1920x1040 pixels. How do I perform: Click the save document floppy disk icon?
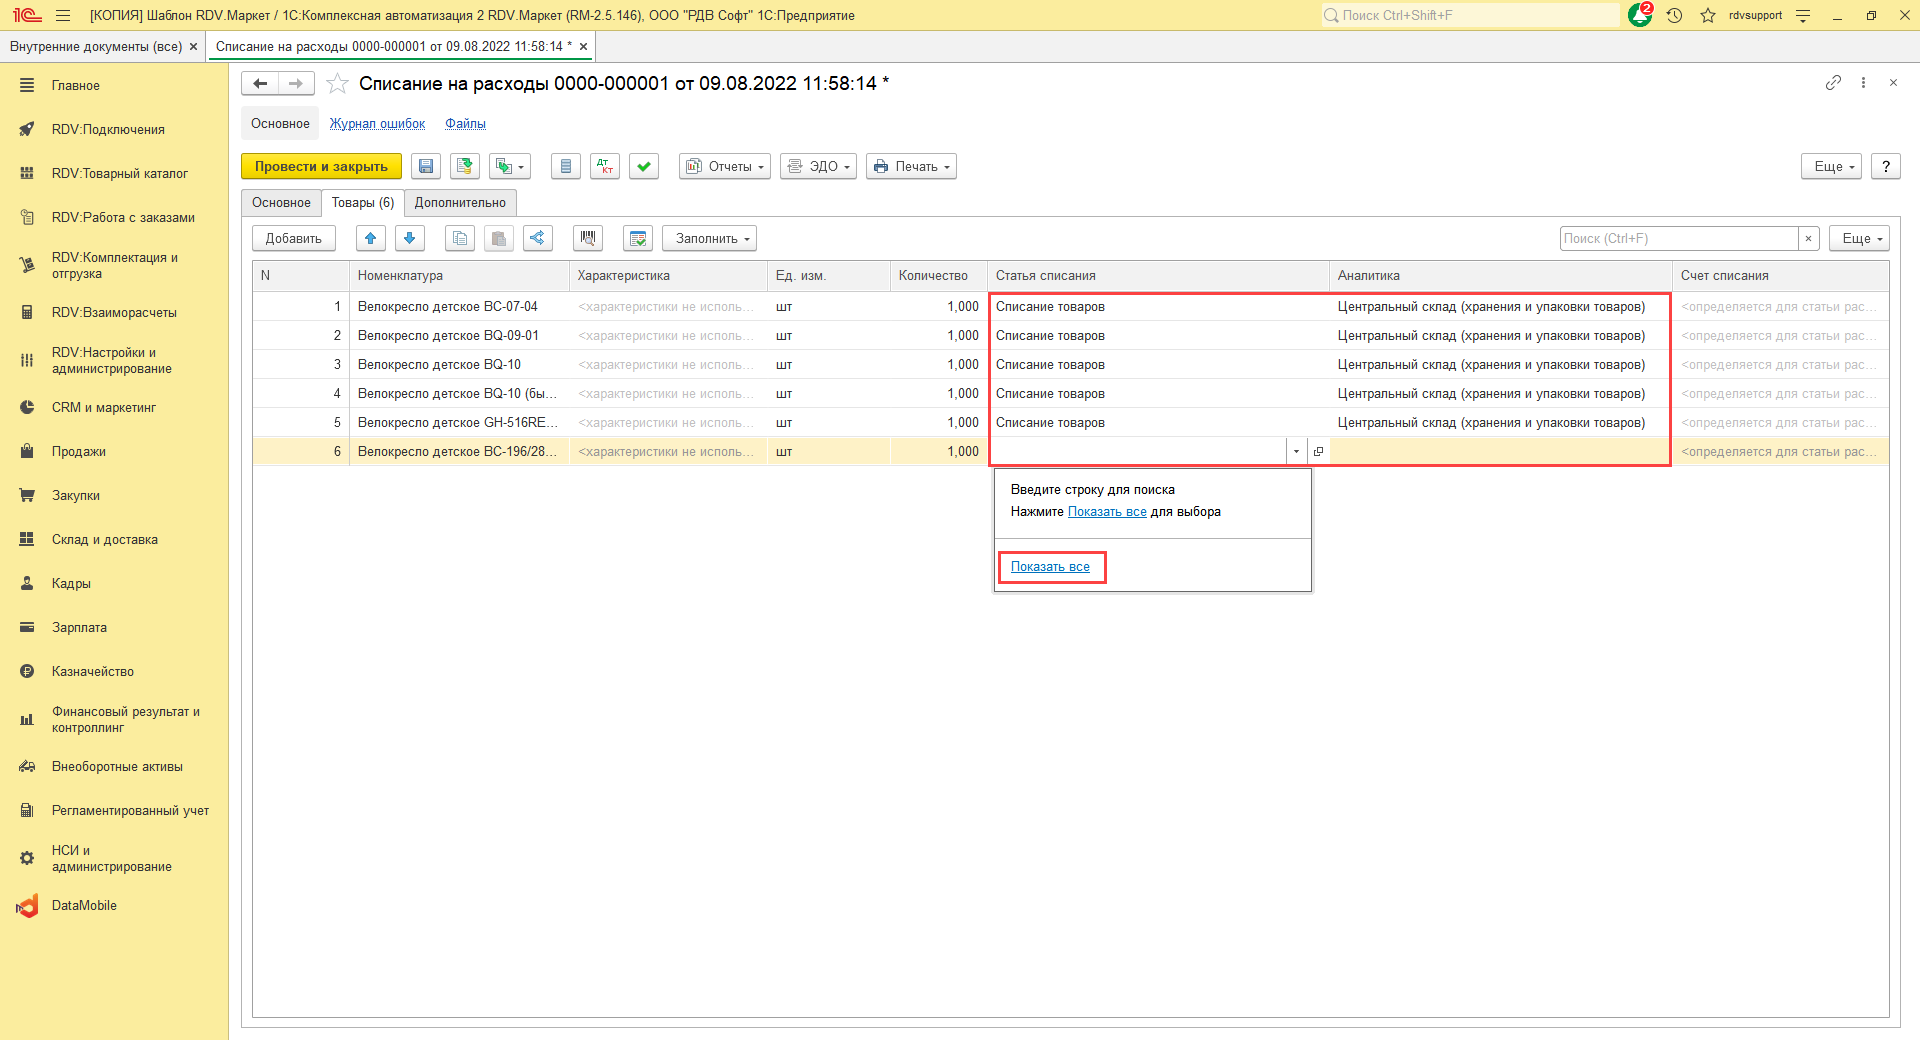[x=426, y=167]
